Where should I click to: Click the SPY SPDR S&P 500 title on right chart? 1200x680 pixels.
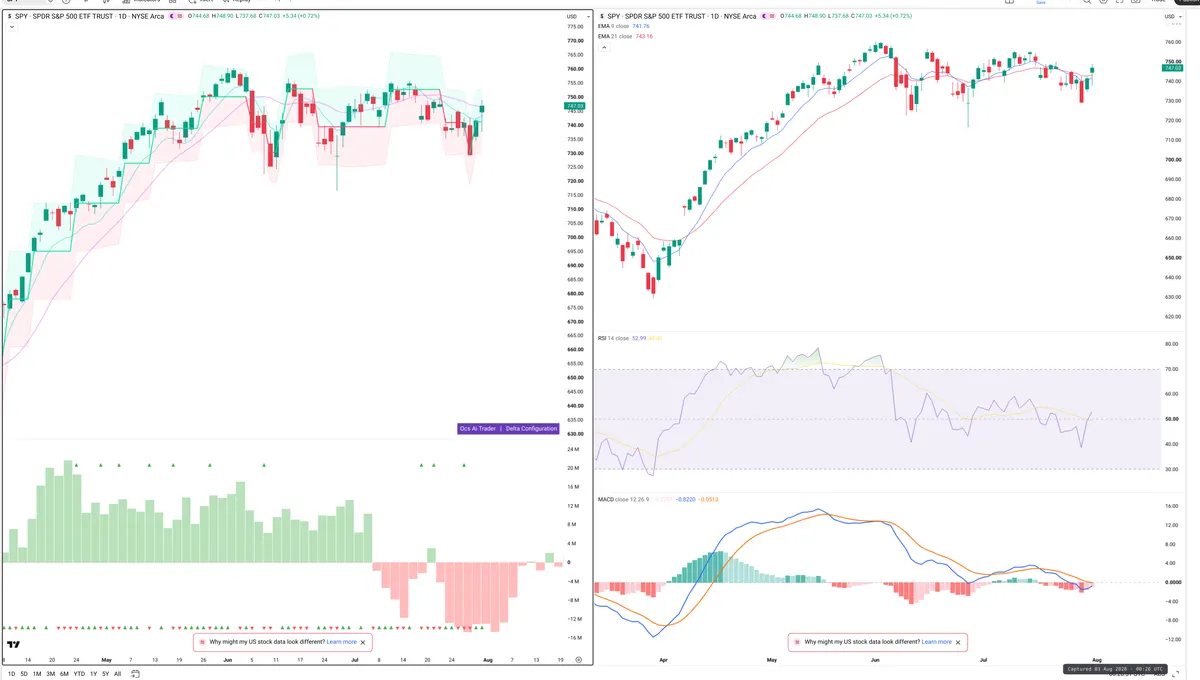click(683, 17)
